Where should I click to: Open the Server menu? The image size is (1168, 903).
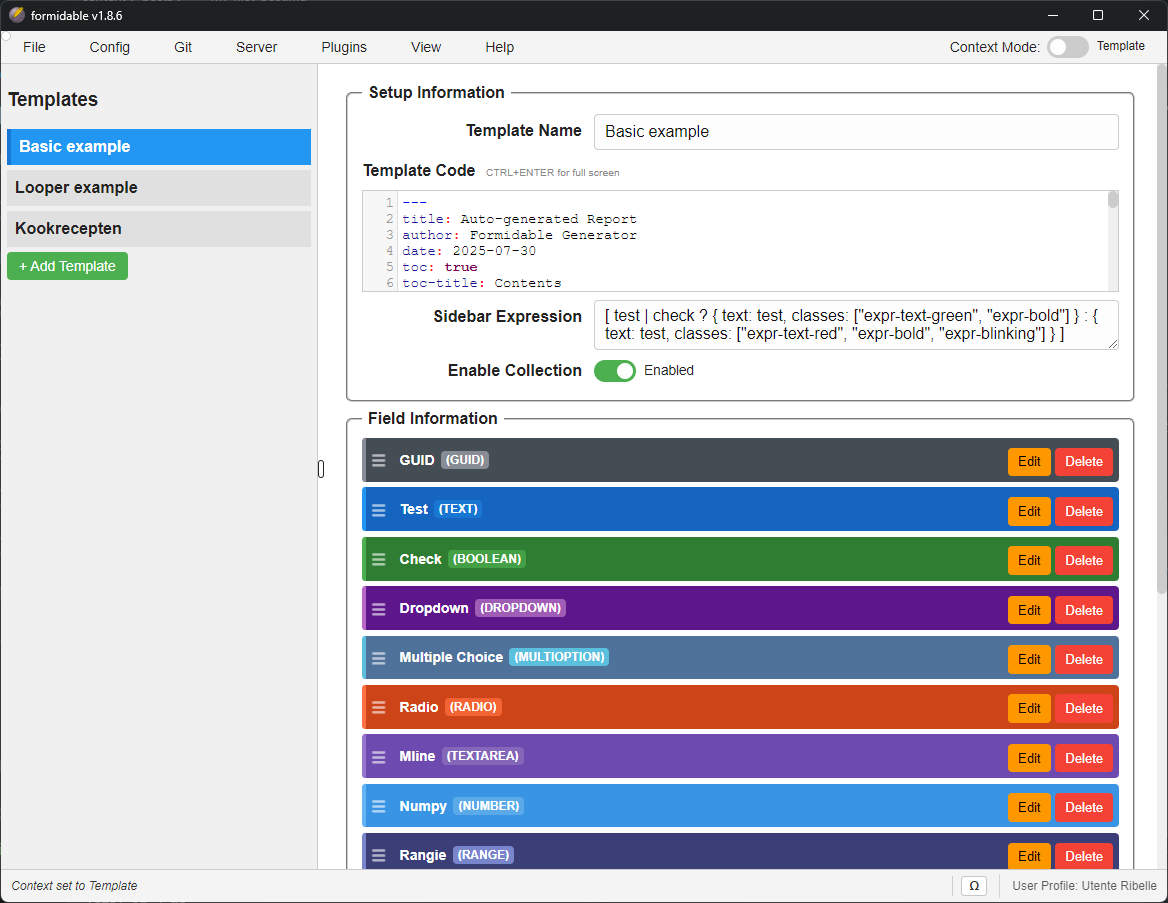pyautogui.click(x=256, y=47)
